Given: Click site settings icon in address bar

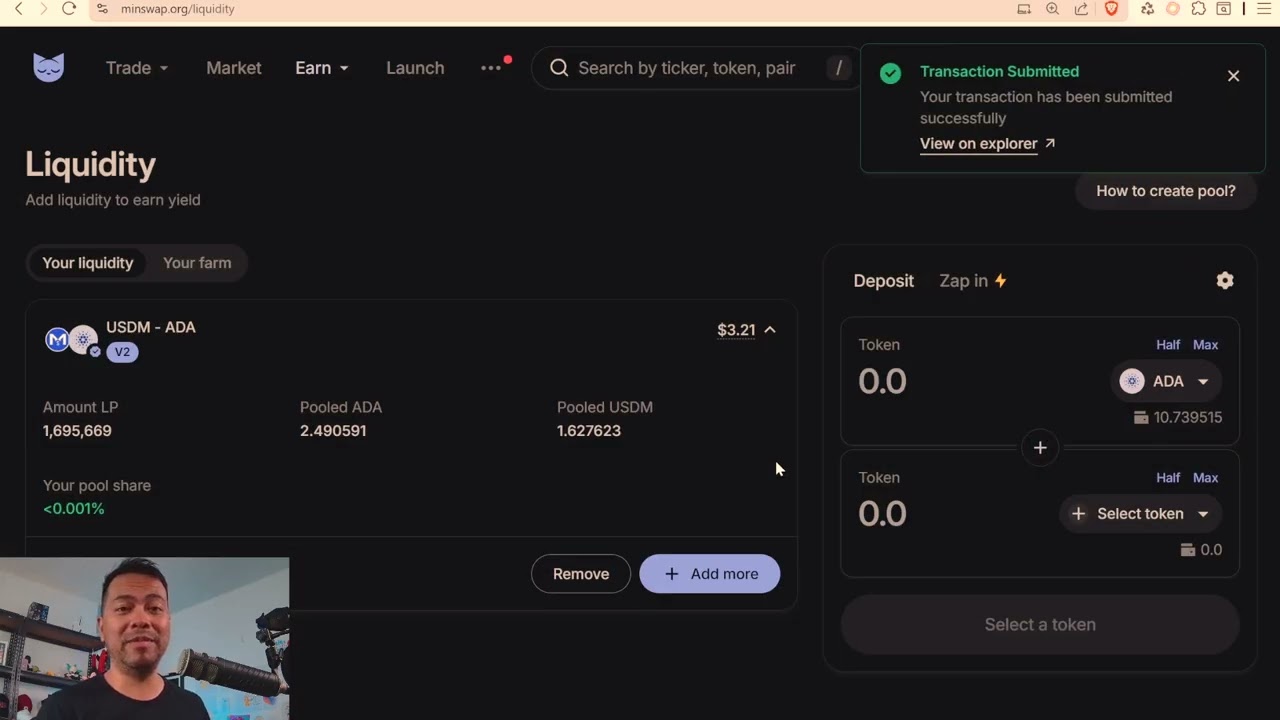Looking at the screenshot, I should tap(102, 9).
